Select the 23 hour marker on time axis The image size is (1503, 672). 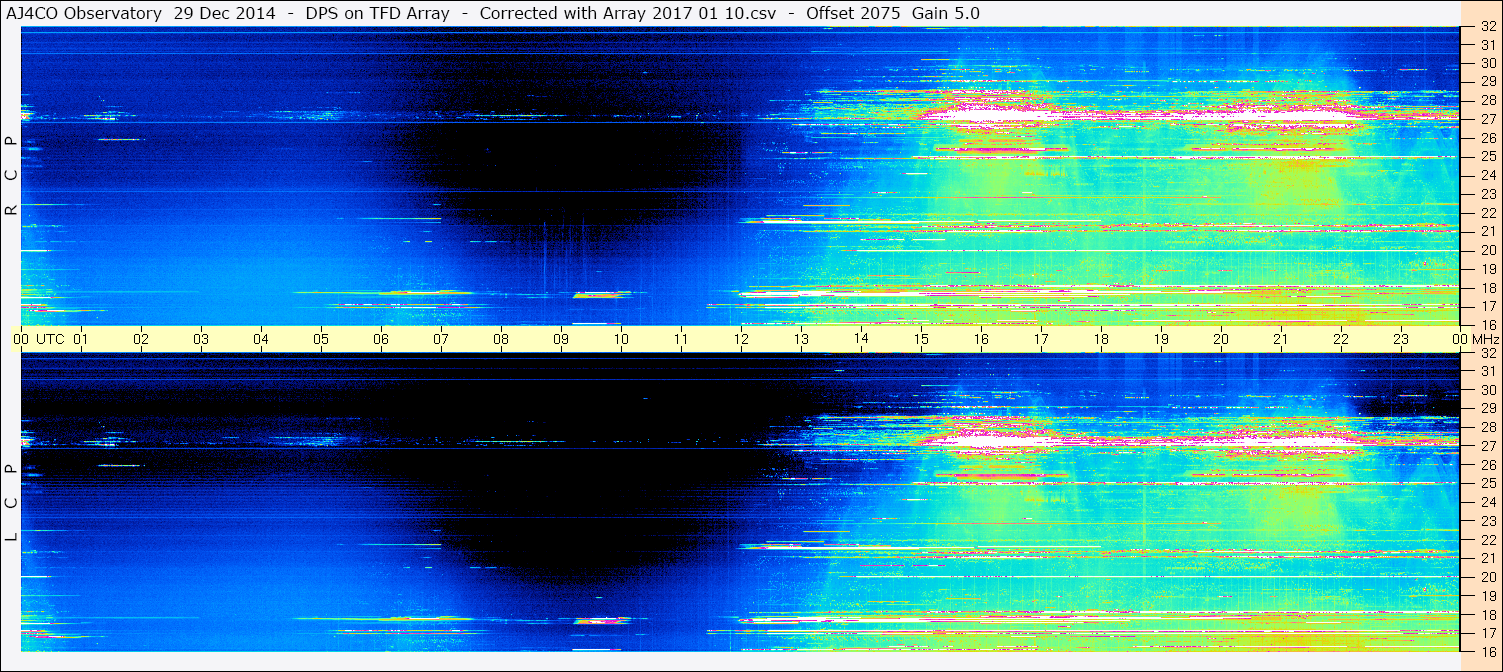click(1401, 339)
